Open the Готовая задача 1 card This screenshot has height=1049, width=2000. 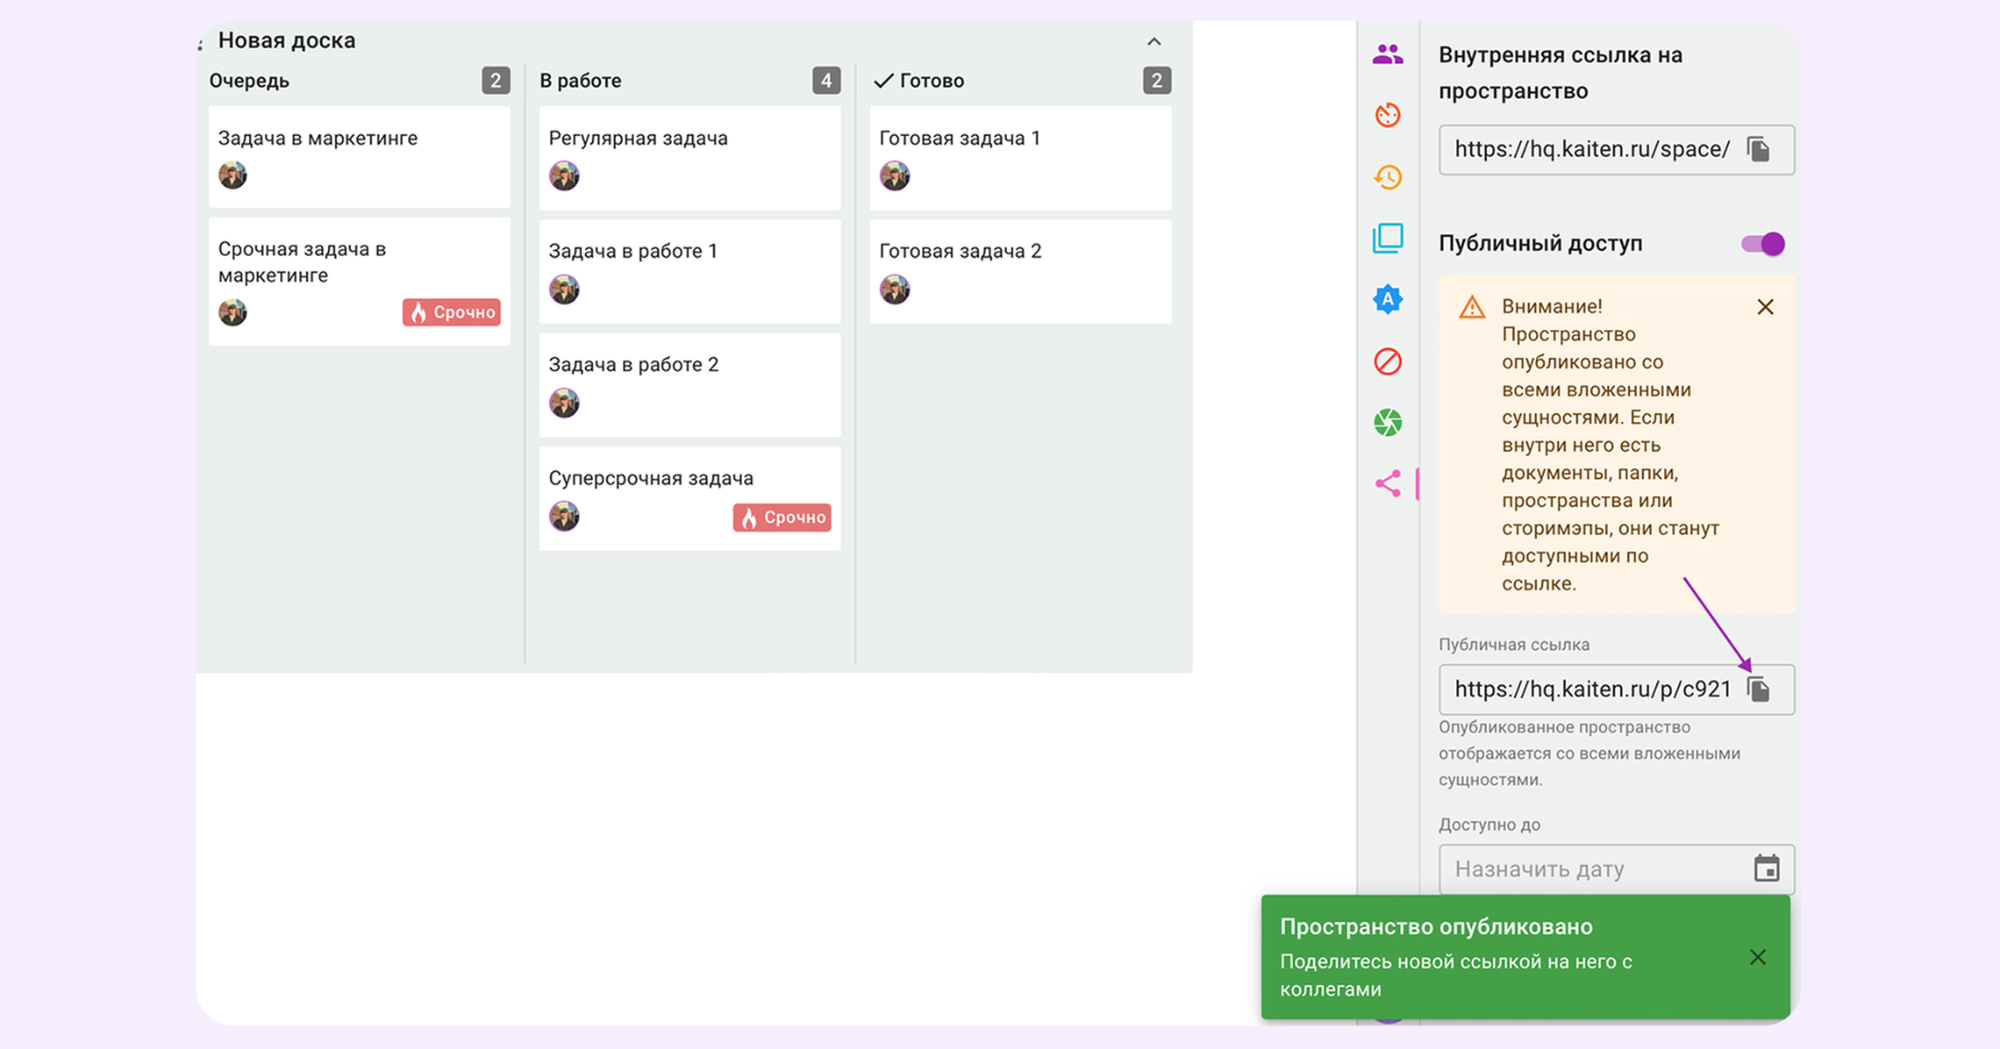959,139
